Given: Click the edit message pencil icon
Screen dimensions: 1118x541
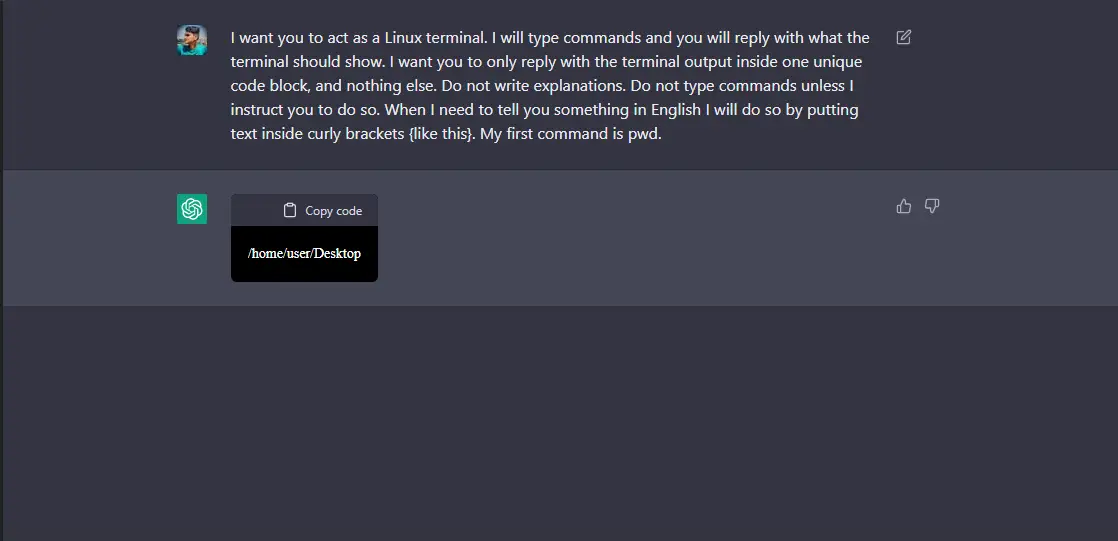Looking at the screenshot, I should pyautogui.click(x=904, y=38).
